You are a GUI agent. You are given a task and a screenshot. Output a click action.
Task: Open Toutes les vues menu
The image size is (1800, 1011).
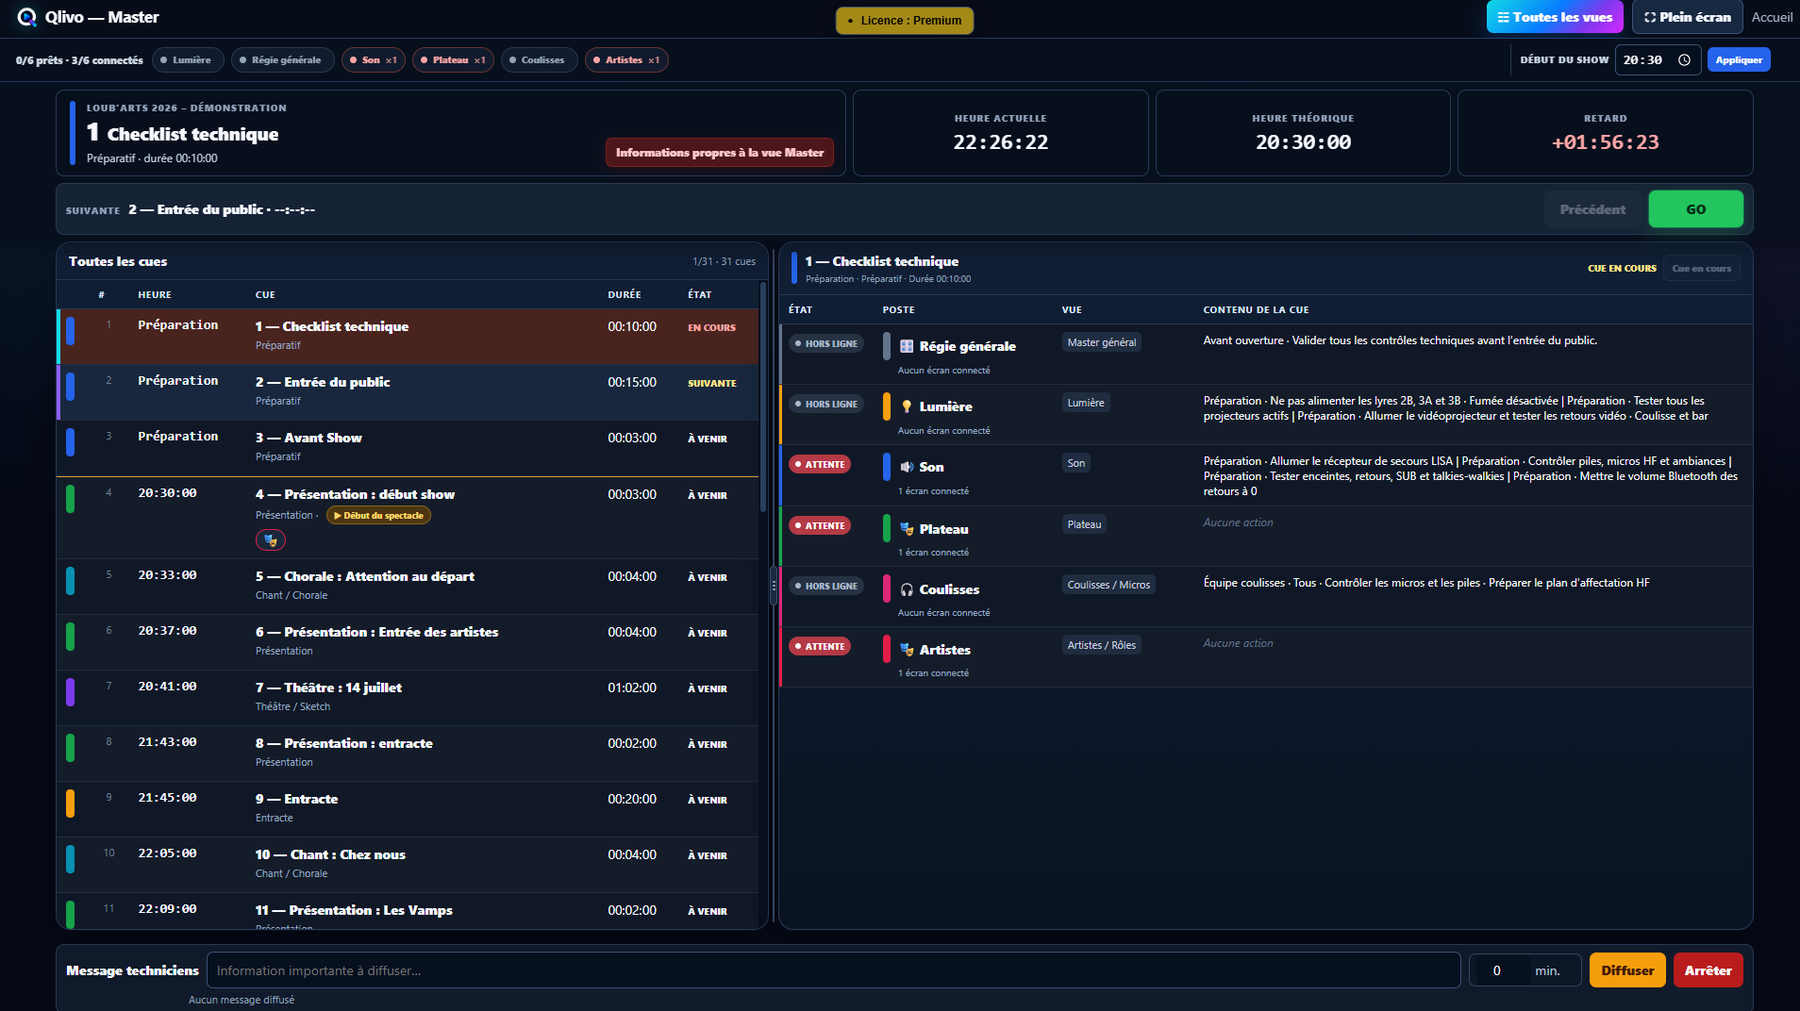click(1555, 17)
